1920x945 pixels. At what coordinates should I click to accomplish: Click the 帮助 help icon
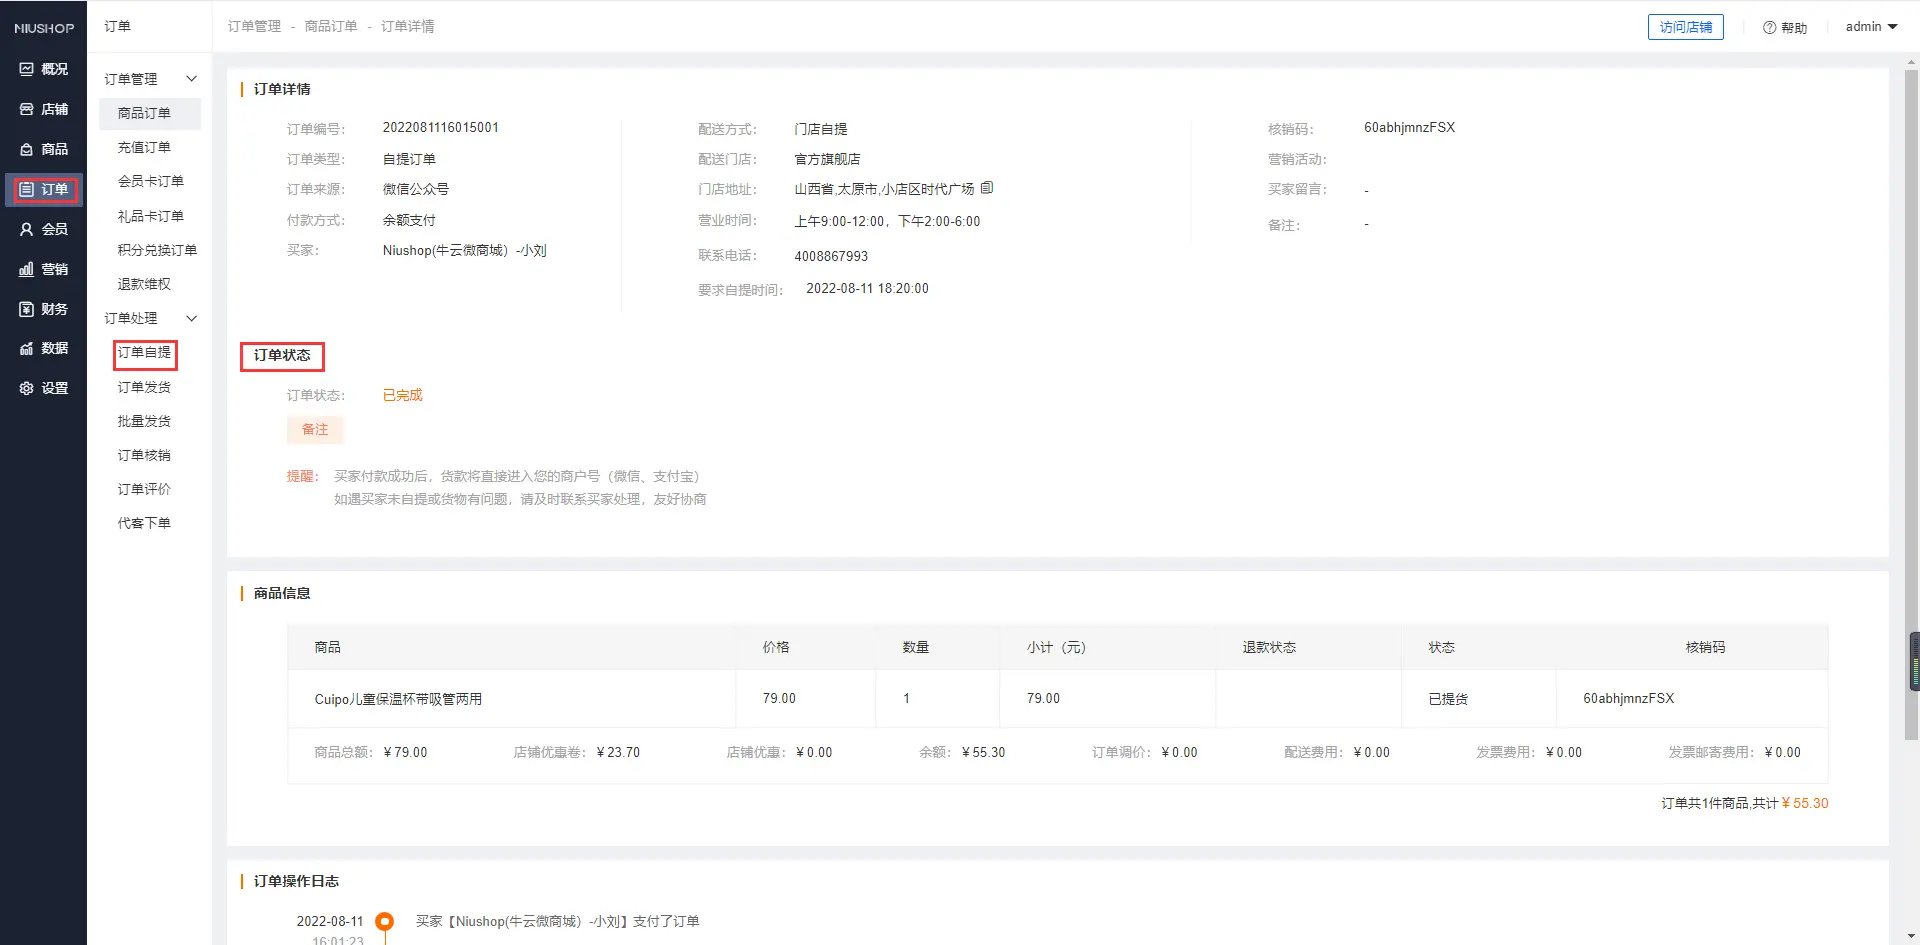tap(1769, 28)
